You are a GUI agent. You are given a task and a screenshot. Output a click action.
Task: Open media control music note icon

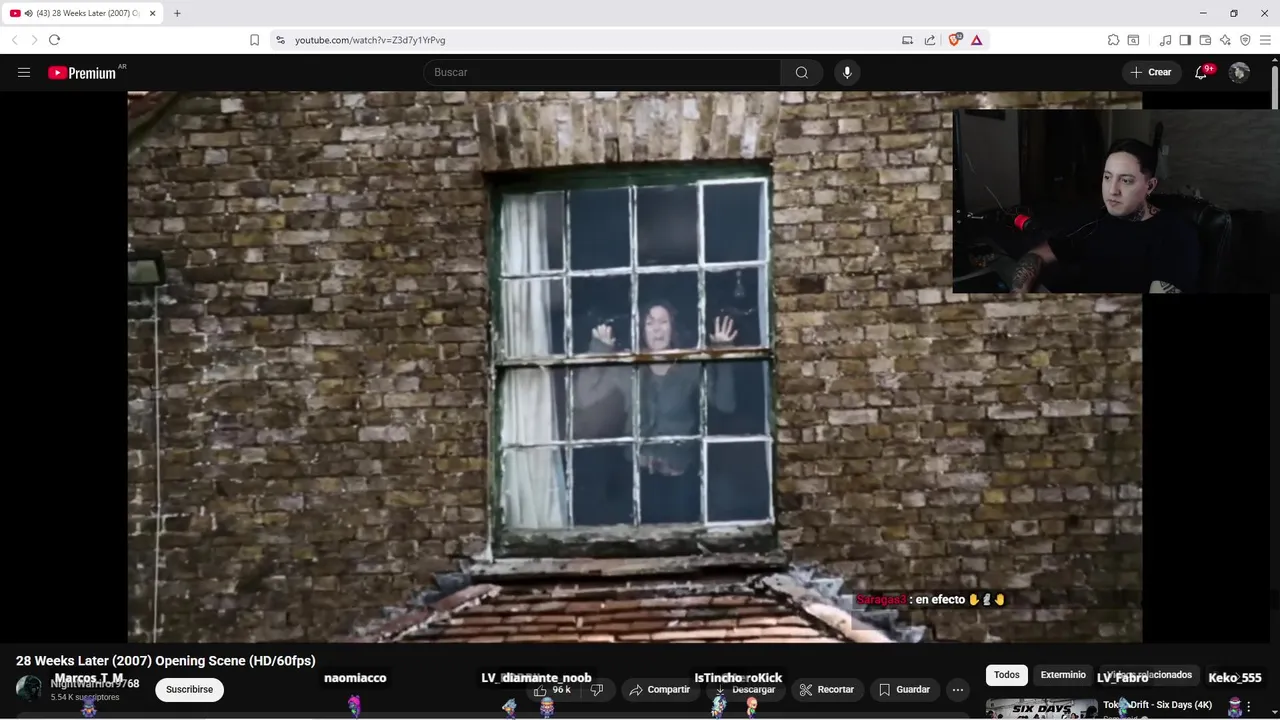[1165, 40]
